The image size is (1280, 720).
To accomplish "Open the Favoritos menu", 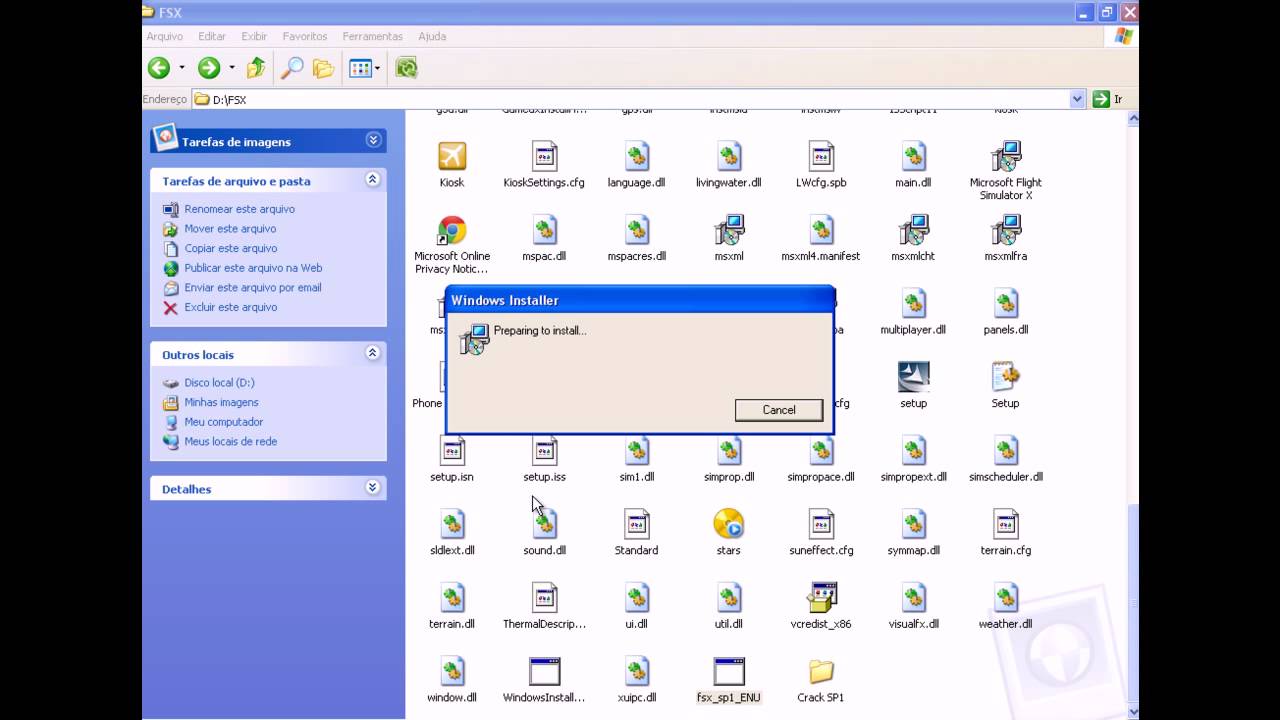I will click(305, 36).
